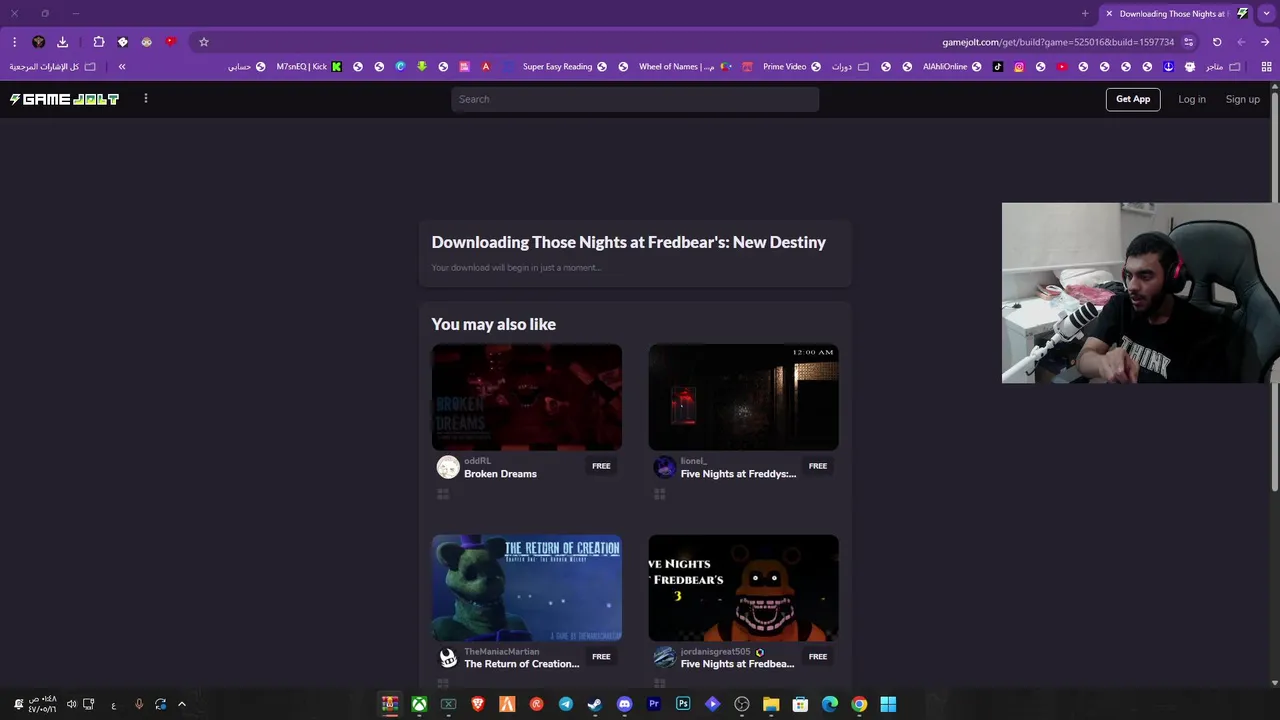Viewport: 1280px width, 720px height.
Task: Open the browser downloads icon
Action: coord(62,42)
